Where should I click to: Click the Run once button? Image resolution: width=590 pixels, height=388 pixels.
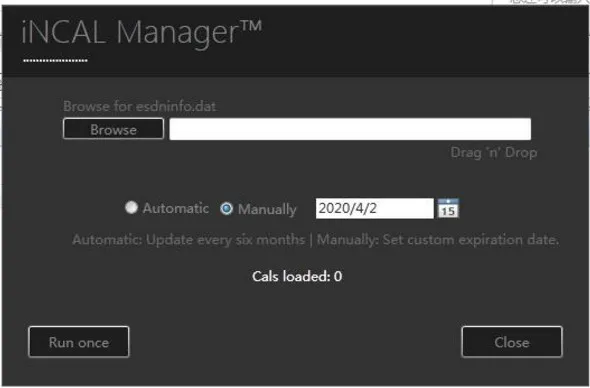[79, 342]
